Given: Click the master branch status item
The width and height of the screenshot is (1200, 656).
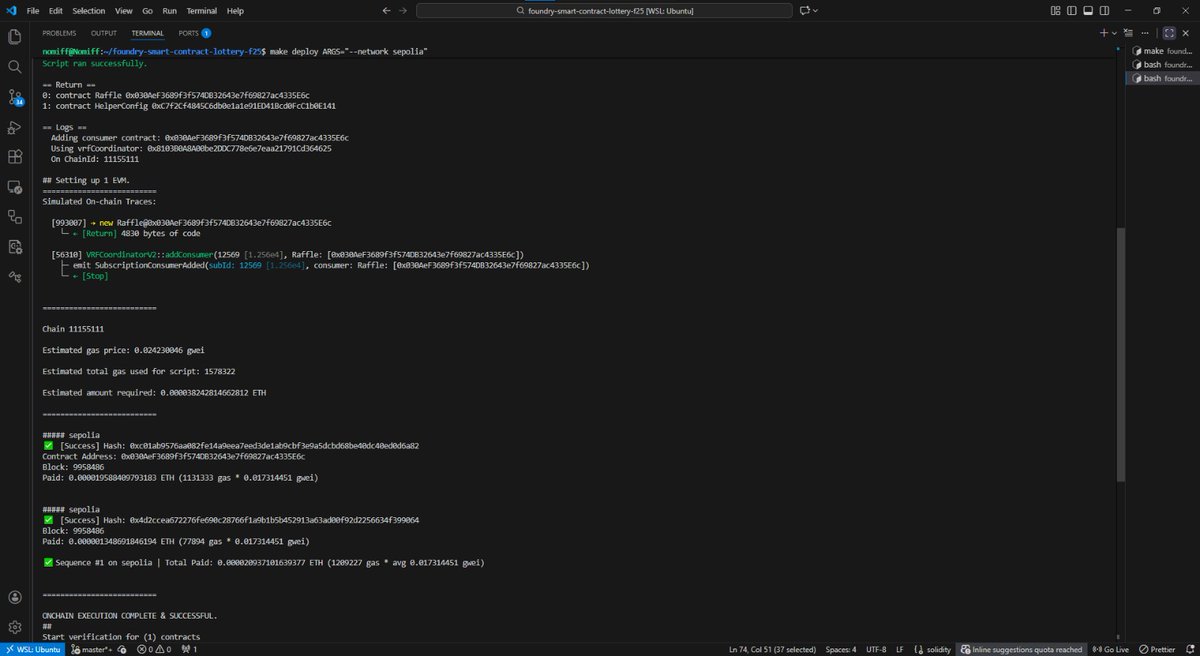Looking at the screenshot, I should tap(92, 649).
